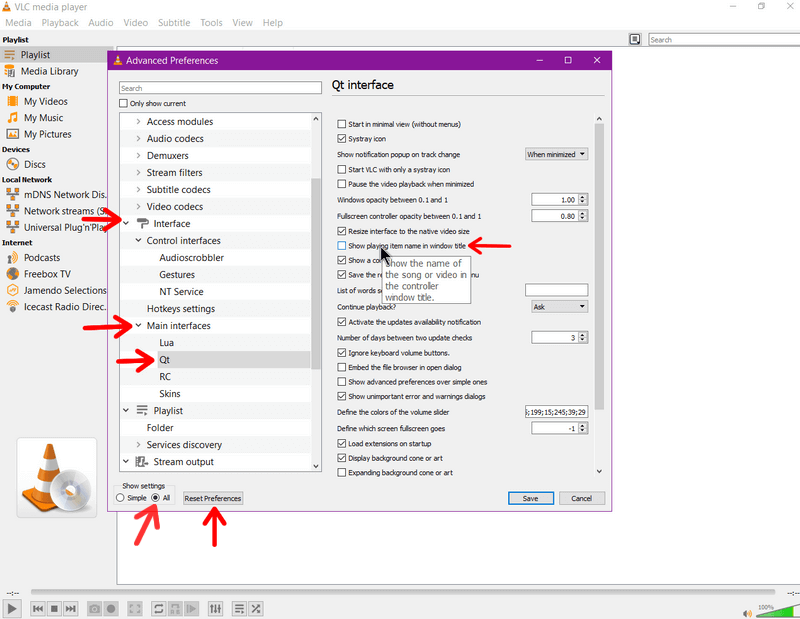
Task: Select Qt under Main interfaces
Action: coord(164,360)
